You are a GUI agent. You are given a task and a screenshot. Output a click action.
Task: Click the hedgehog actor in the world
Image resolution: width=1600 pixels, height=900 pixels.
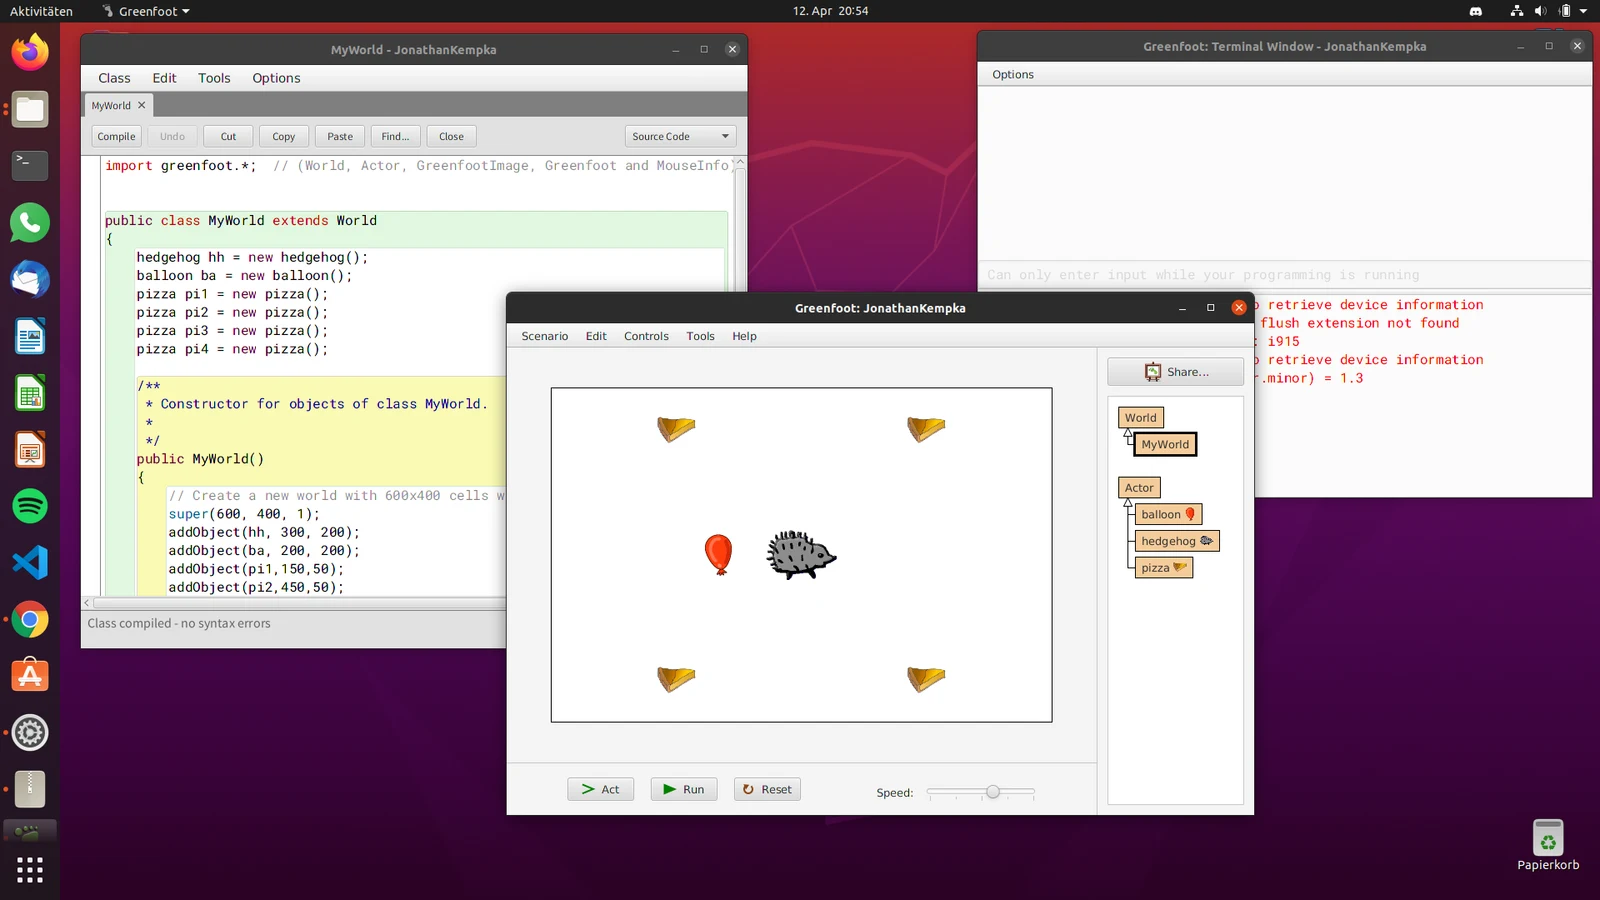pos(801,555)
